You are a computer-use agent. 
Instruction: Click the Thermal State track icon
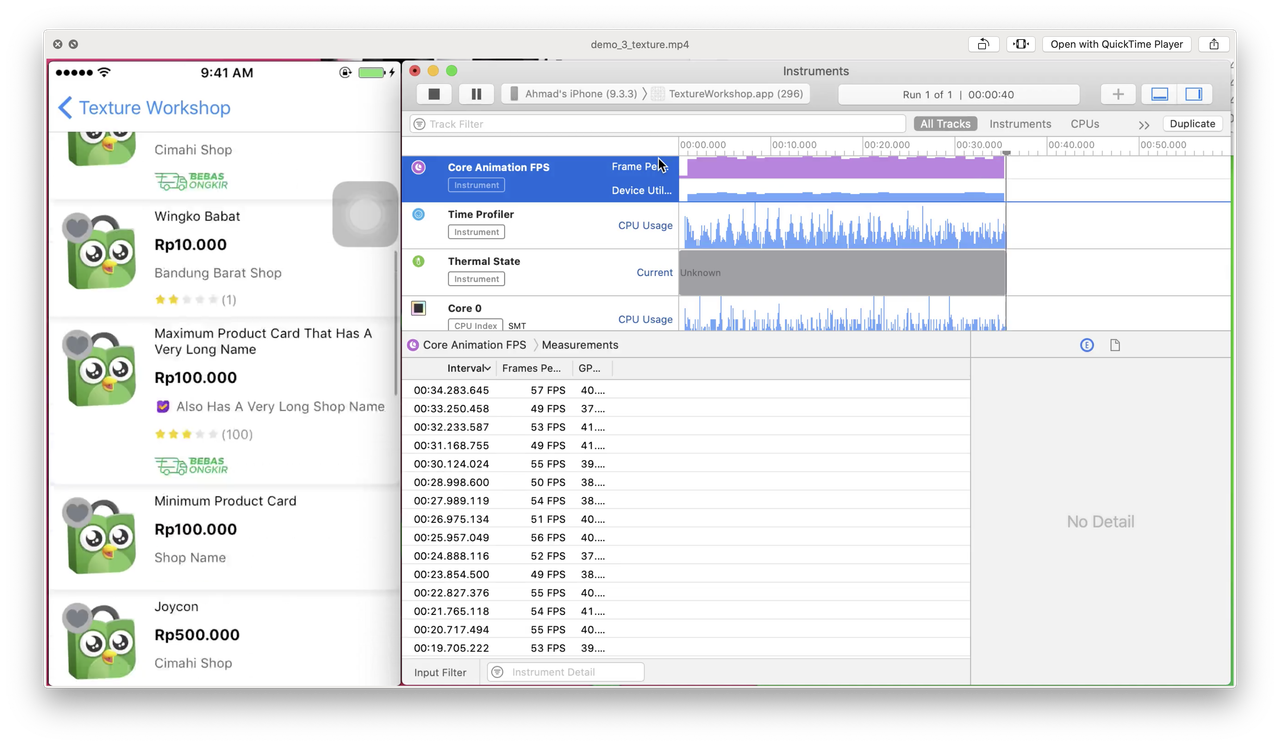(419, 261)
